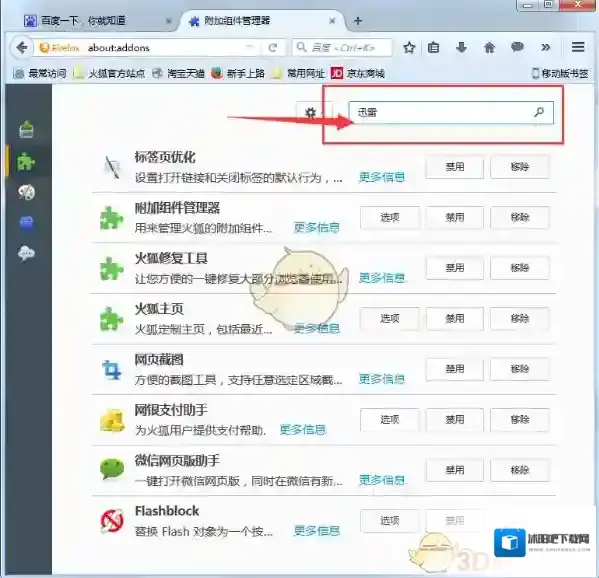Select the 微信网页版助手 green chat icon
The width and height of the screenshot is (599, 578).
(x=112, y=469)
